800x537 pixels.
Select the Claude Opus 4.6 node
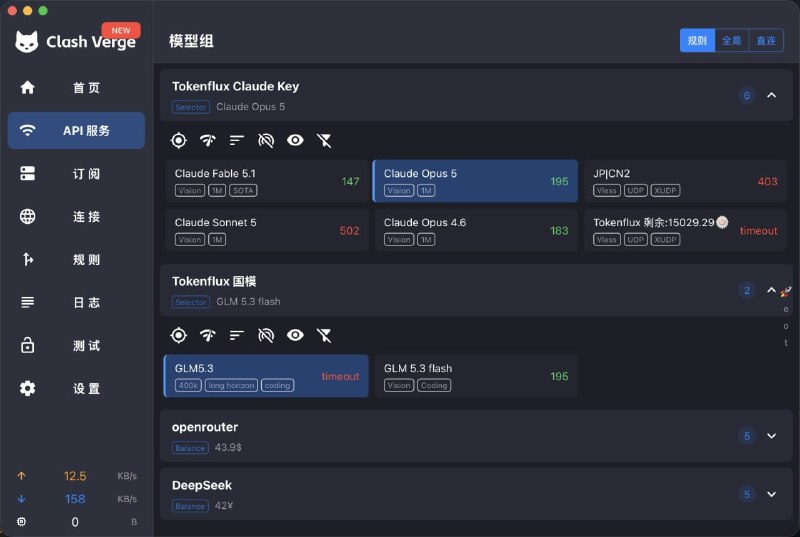[x=476, y=230]
